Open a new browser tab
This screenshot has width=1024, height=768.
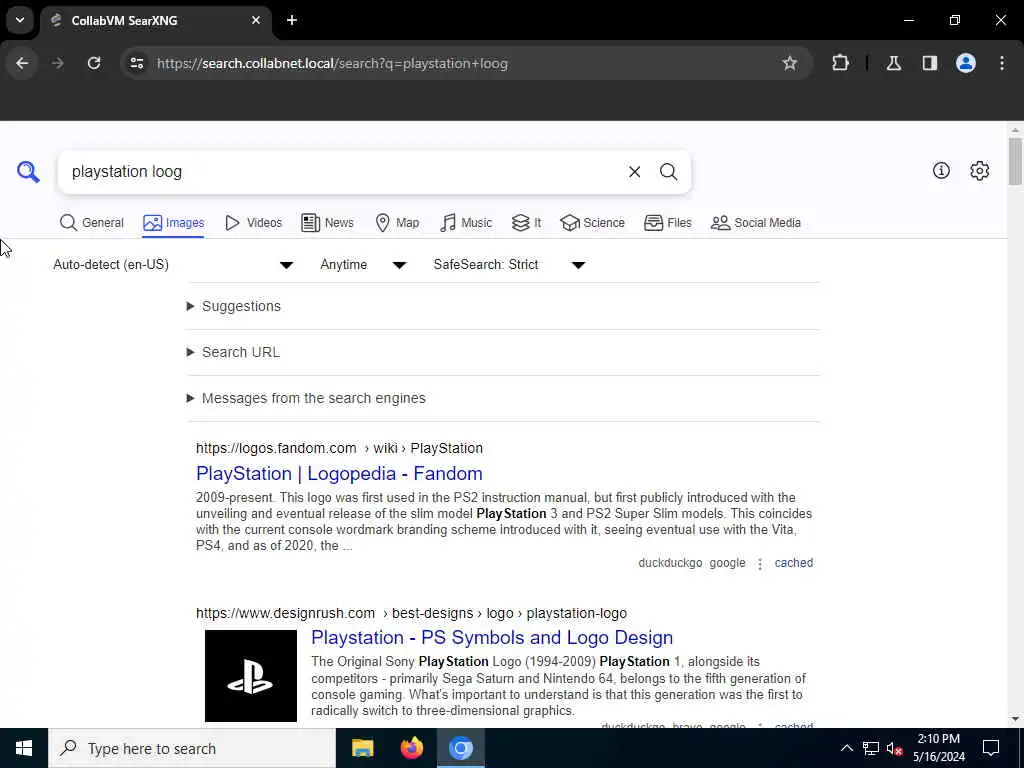[292, 20]
